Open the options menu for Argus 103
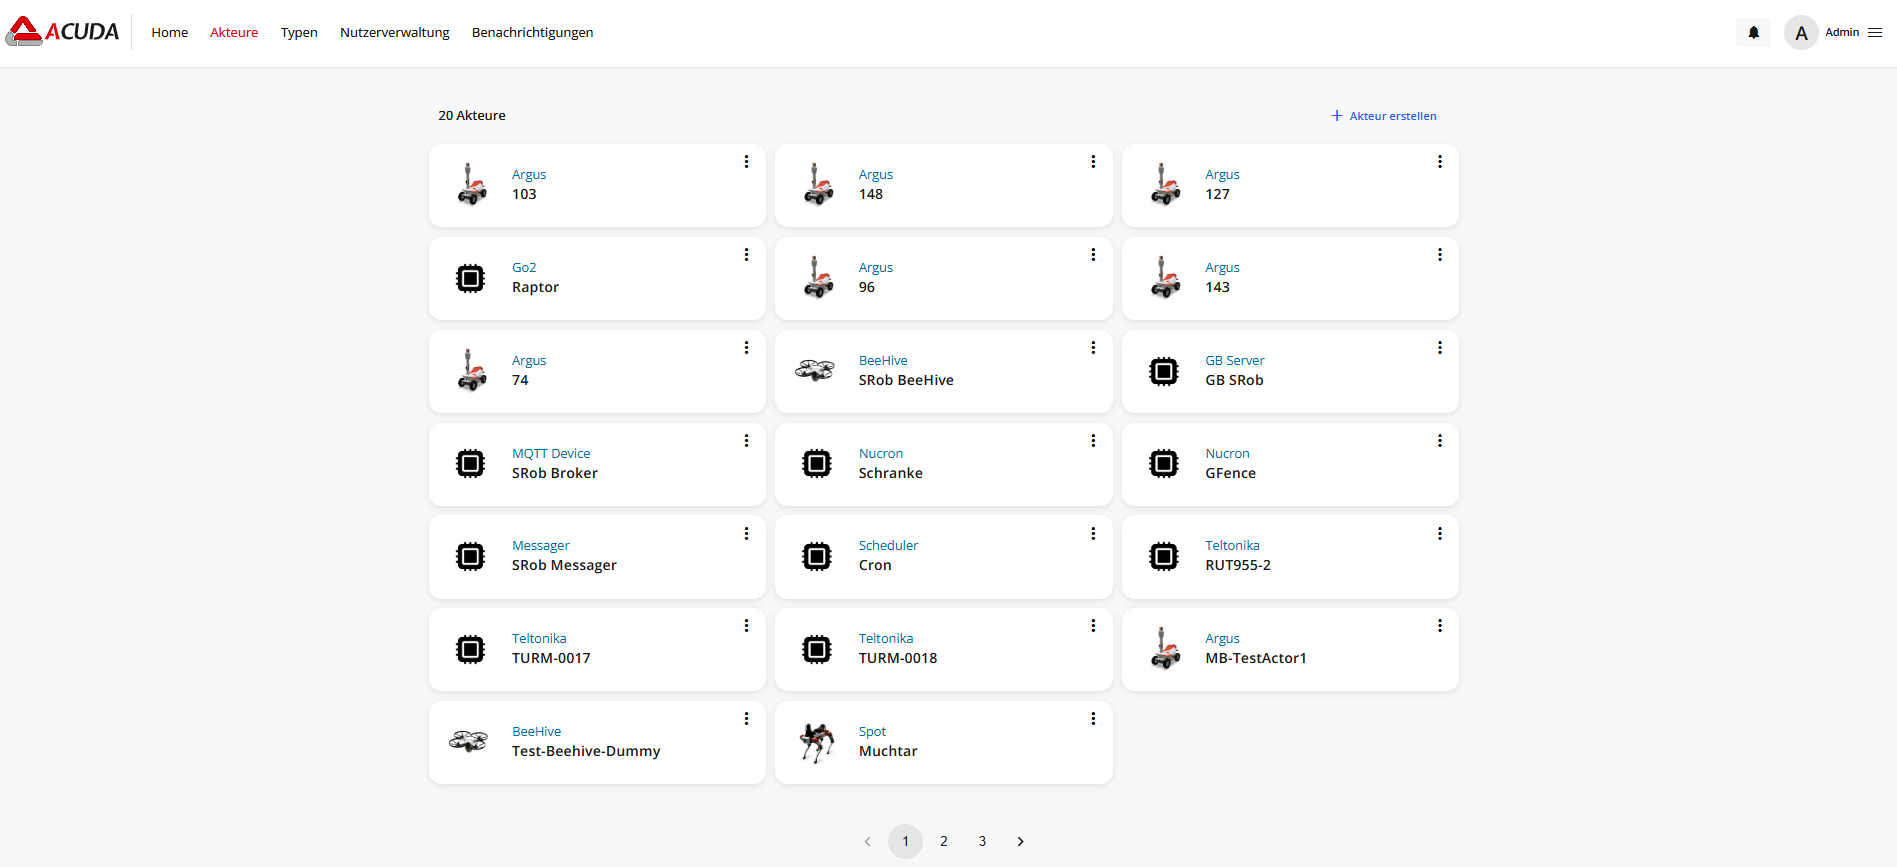This screenshot has height=867, width=1897. click(746, 162)
